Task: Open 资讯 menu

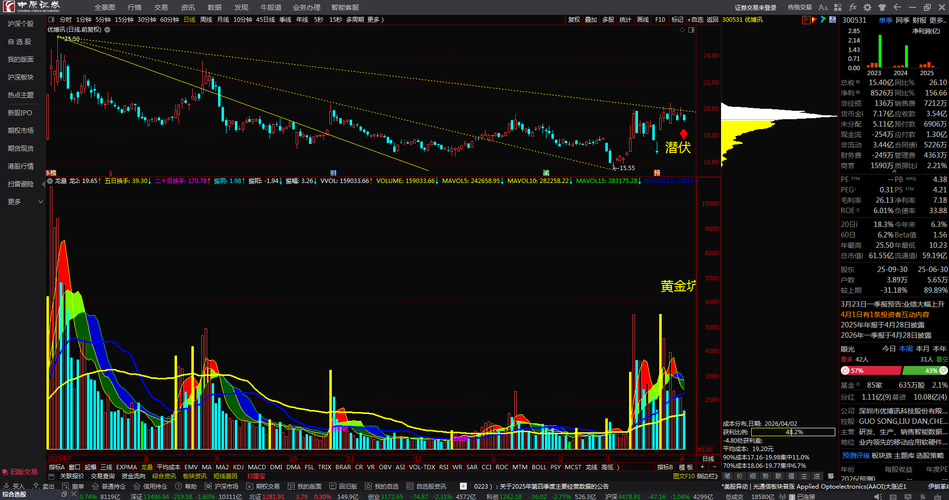Action: pos(188,7)
